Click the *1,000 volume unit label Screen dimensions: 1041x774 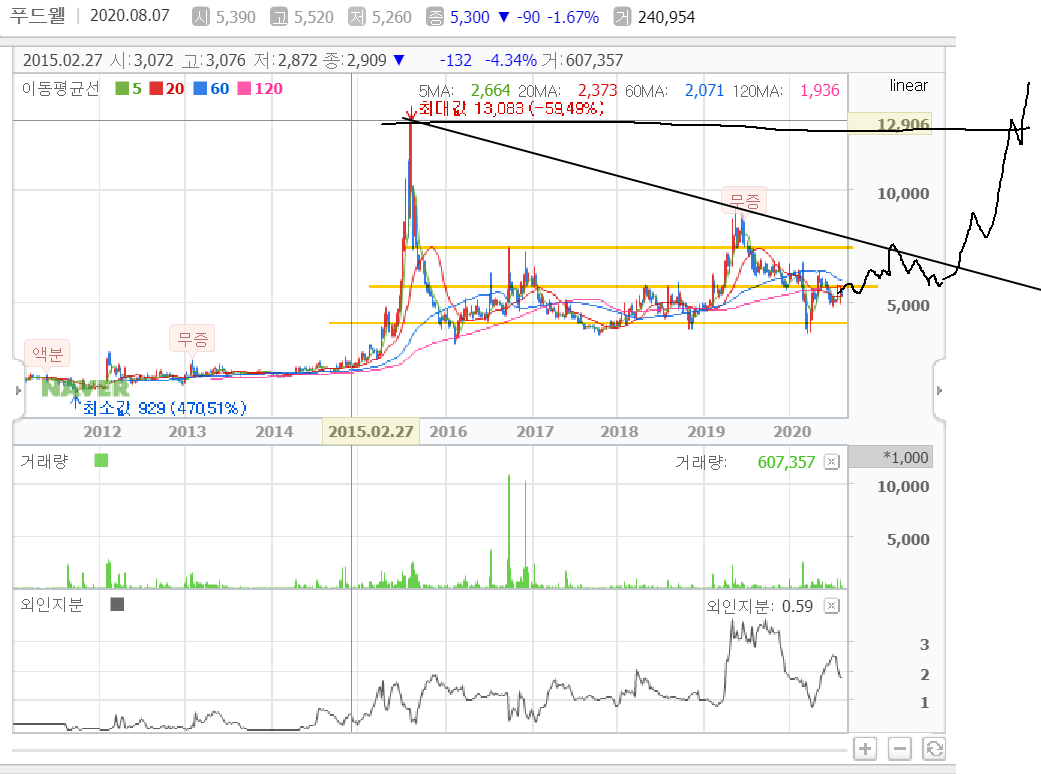point(890,457)
